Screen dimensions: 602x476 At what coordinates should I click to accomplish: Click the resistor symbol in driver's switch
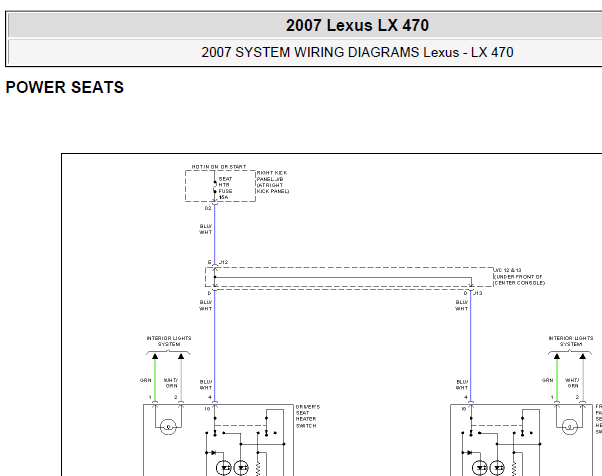[258, 468]
